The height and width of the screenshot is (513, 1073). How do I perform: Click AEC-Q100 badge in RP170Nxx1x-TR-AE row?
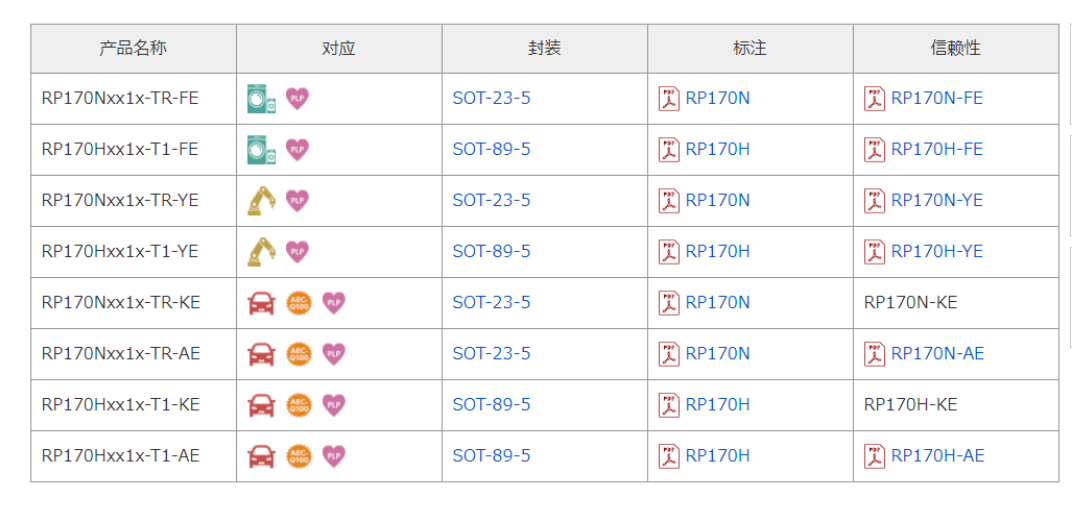click(x=299, y=353)
